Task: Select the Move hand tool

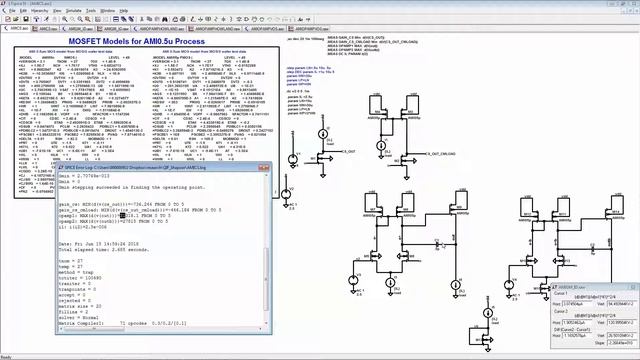Action: tap(254, 19)
